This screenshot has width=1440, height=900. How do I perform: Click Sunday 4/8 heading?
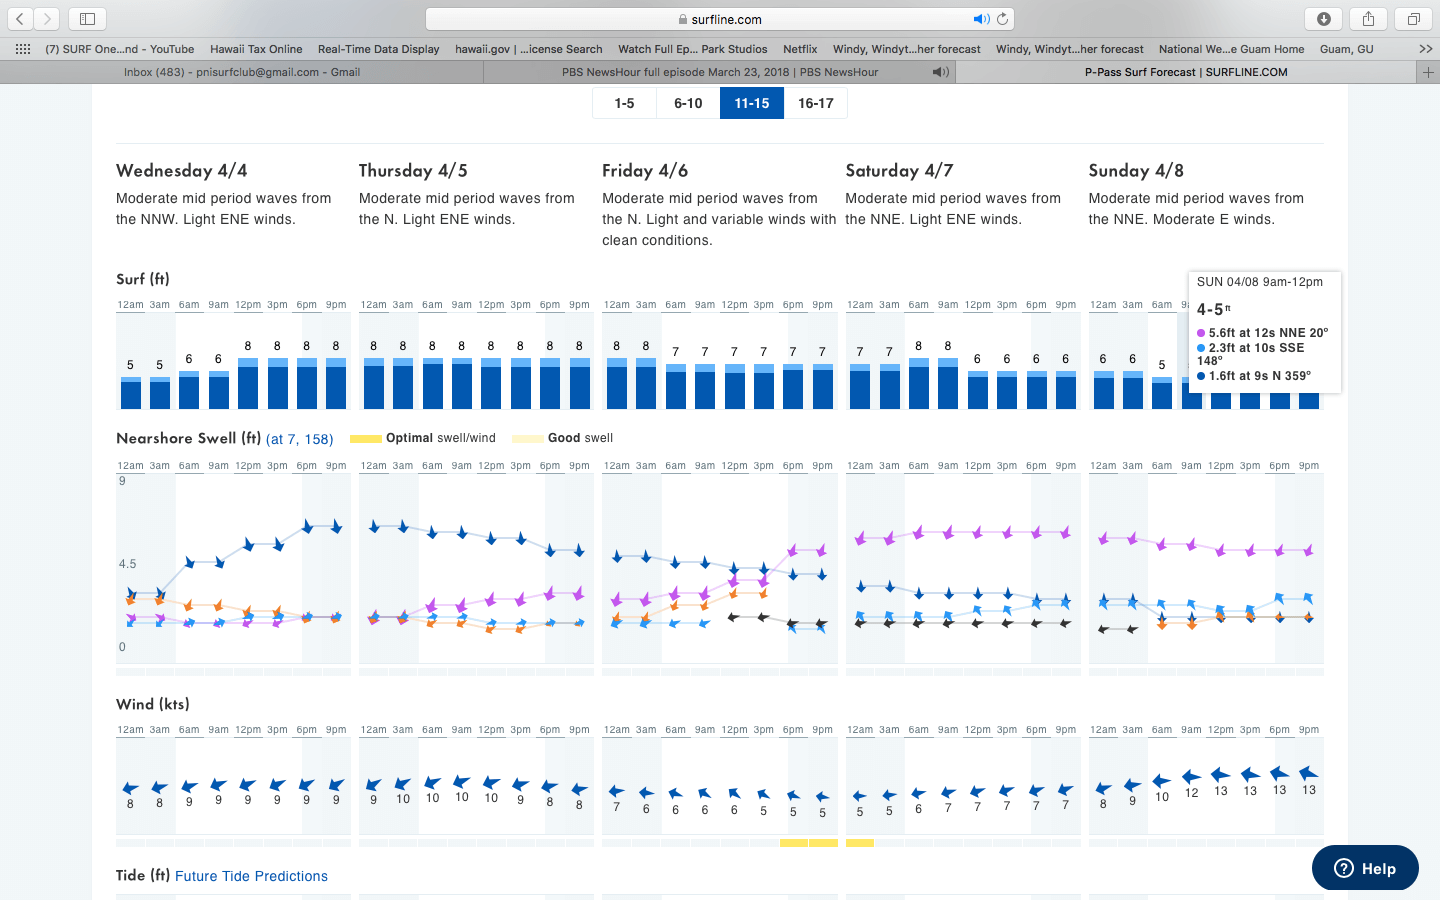(x=1136, y=171)
